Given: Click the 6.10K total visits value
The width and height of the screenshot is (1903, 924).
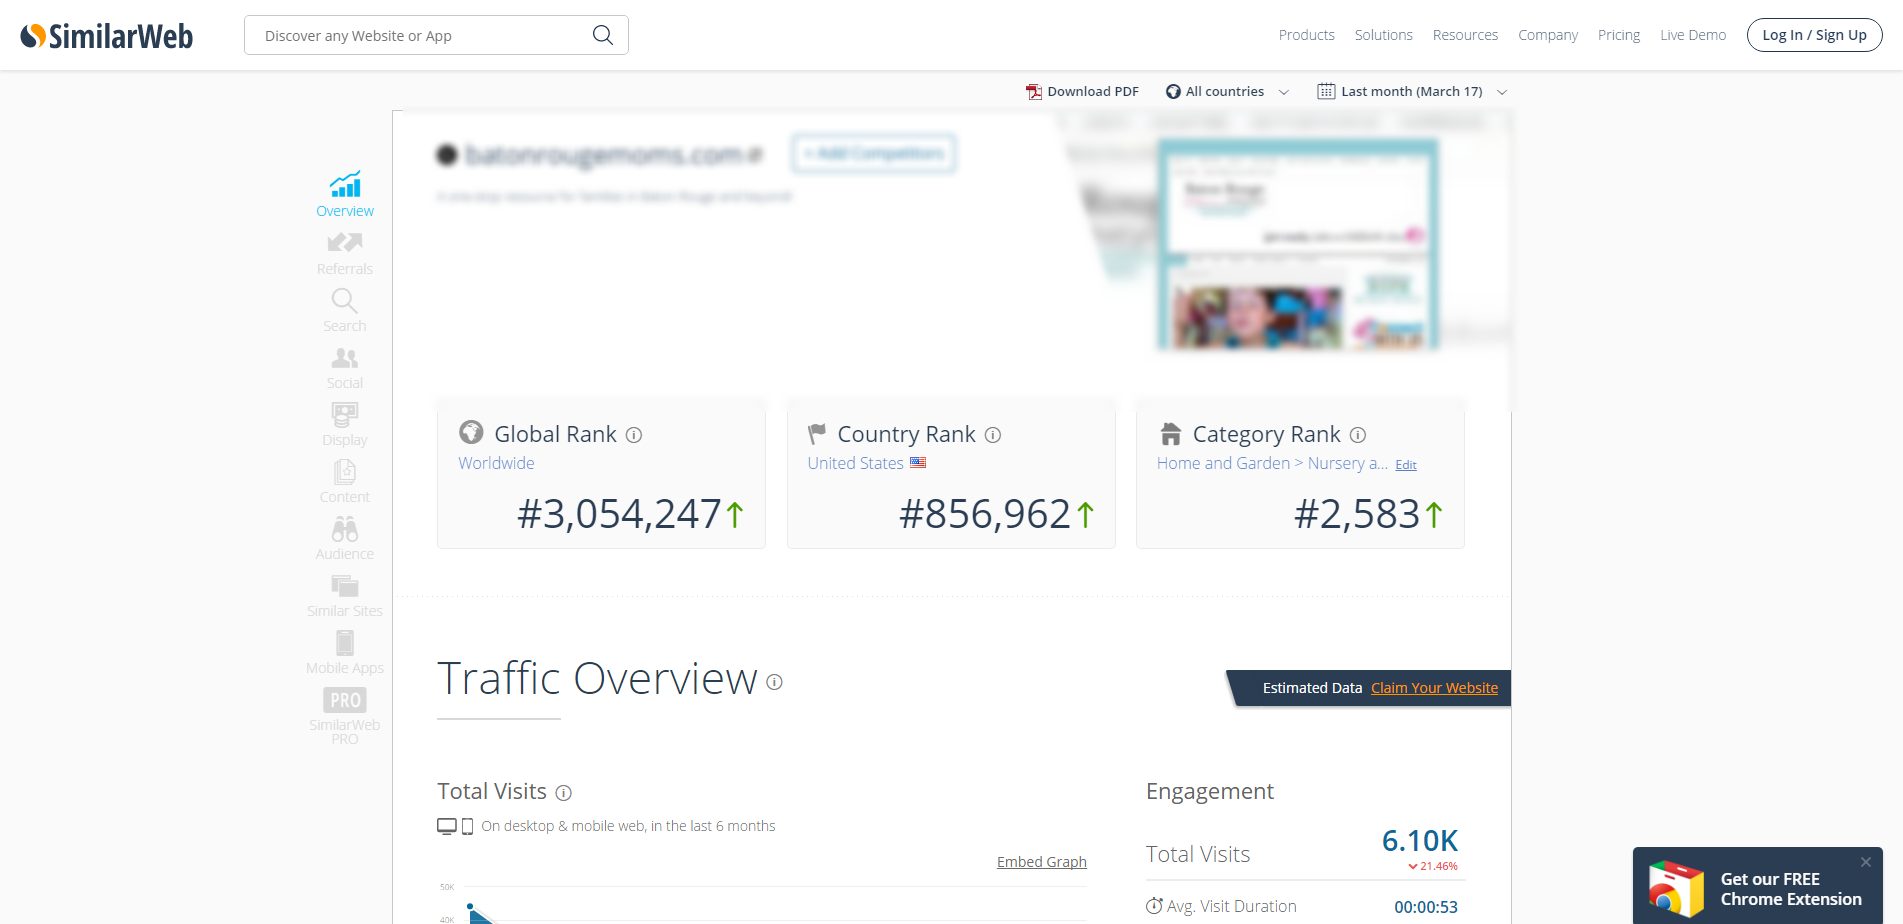Looking at the screenshot, I should click(x=1420, y=841).
